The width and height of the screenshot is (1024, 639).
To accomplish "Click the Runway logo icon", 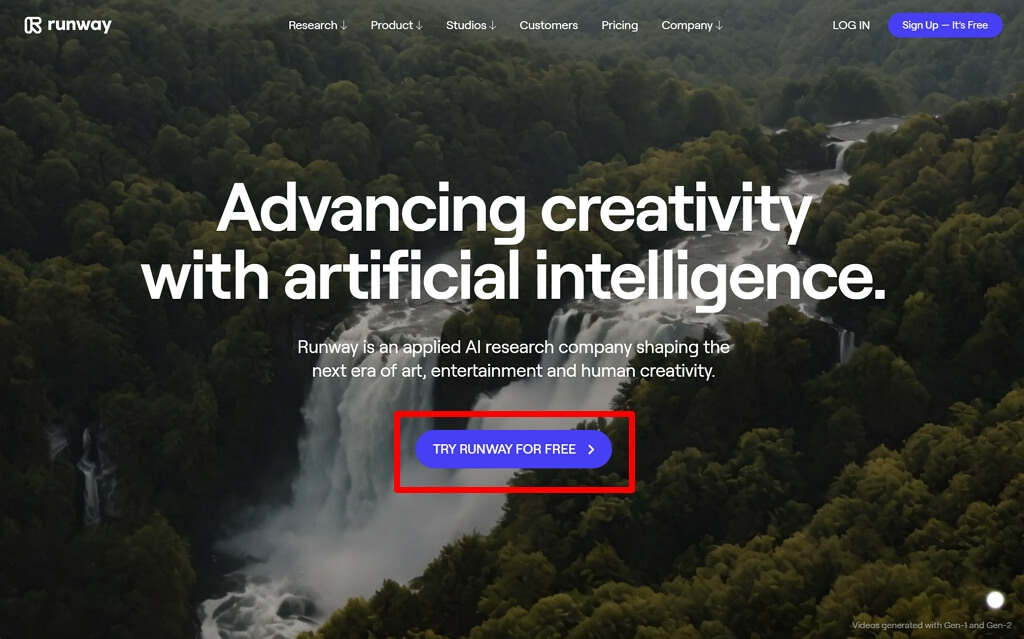I will [33, 25].
